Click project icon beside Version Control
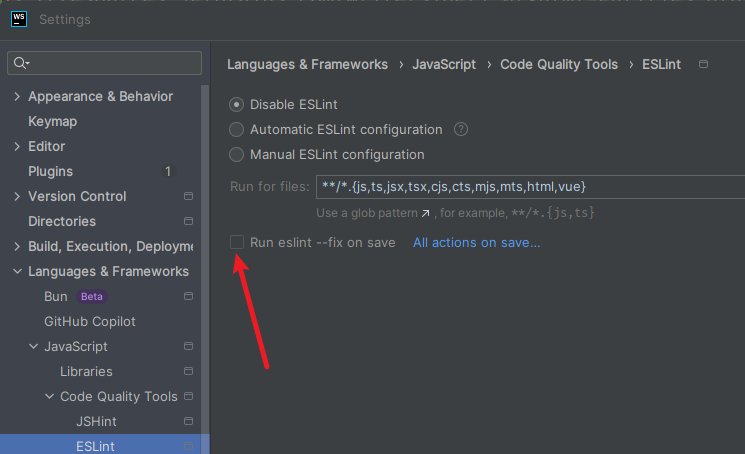Viewport: 745px width, 454px height. click(188, 196)
